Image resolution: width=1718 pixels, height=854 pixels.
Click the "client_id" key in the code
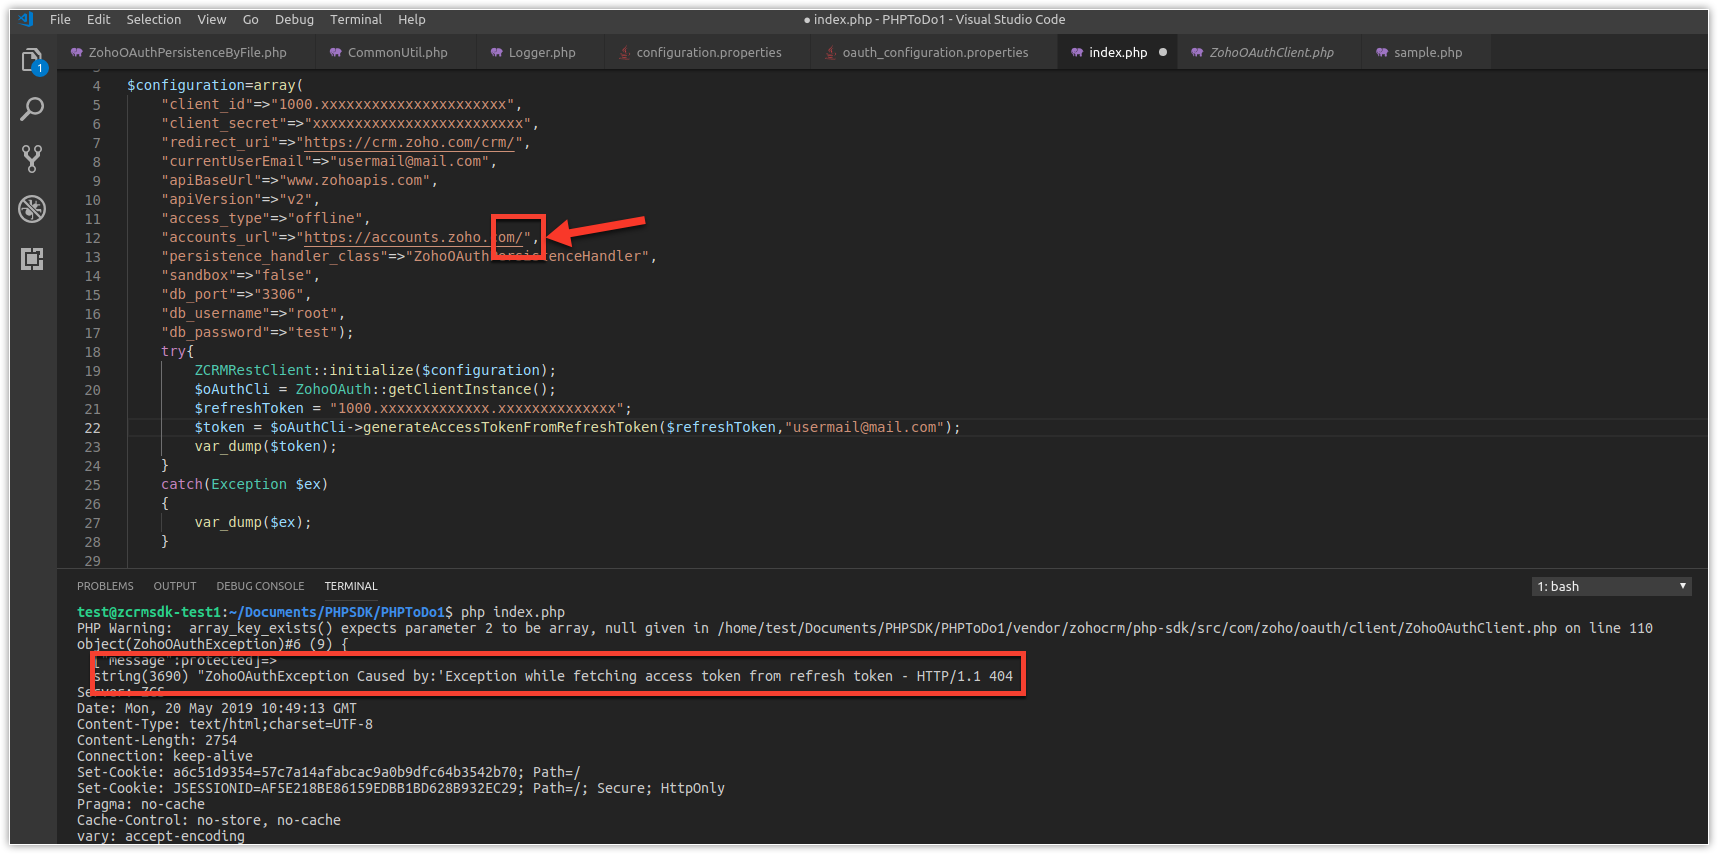coord(207,104)
